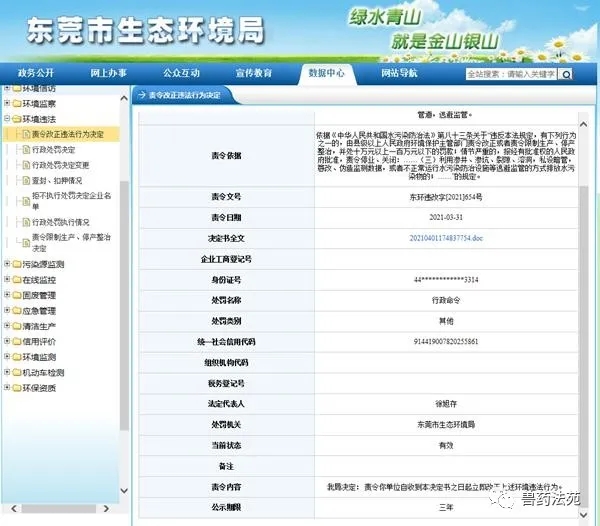
Task: Expand the 固废管理 tree node
Action: (7, 295)
